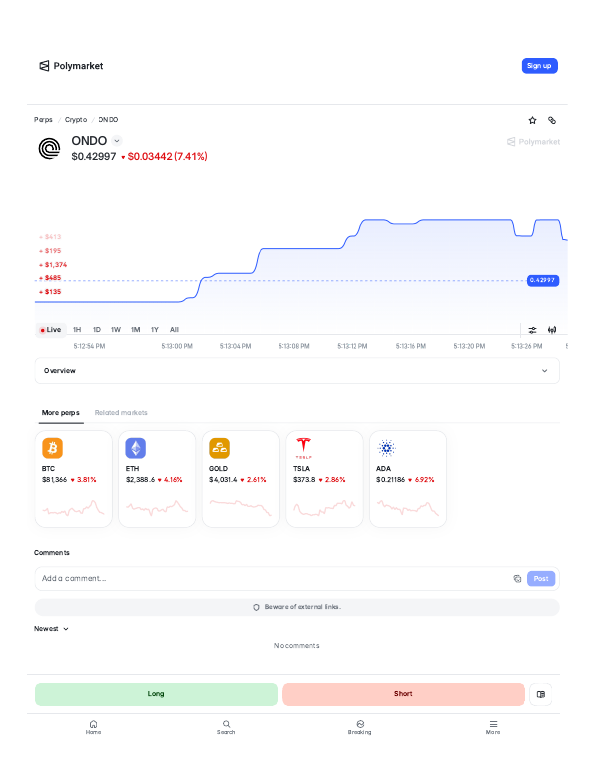
Task: Click the $0.42997 current price text
Action: click(x=94, y=157)
